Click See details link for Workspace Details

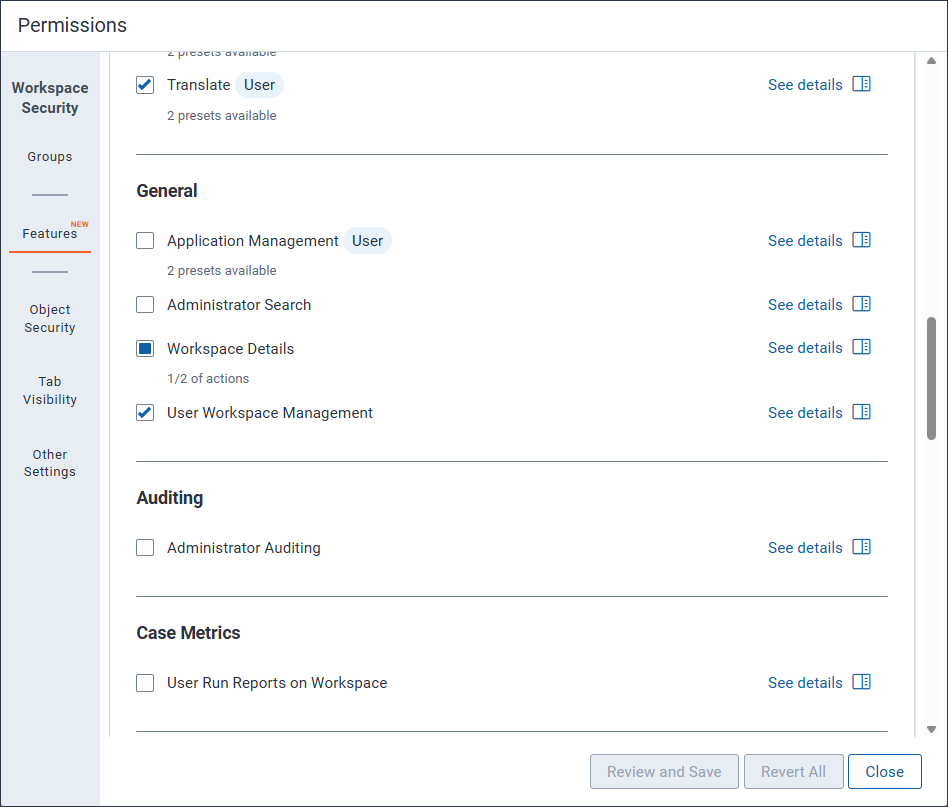[x=805, y=348]
